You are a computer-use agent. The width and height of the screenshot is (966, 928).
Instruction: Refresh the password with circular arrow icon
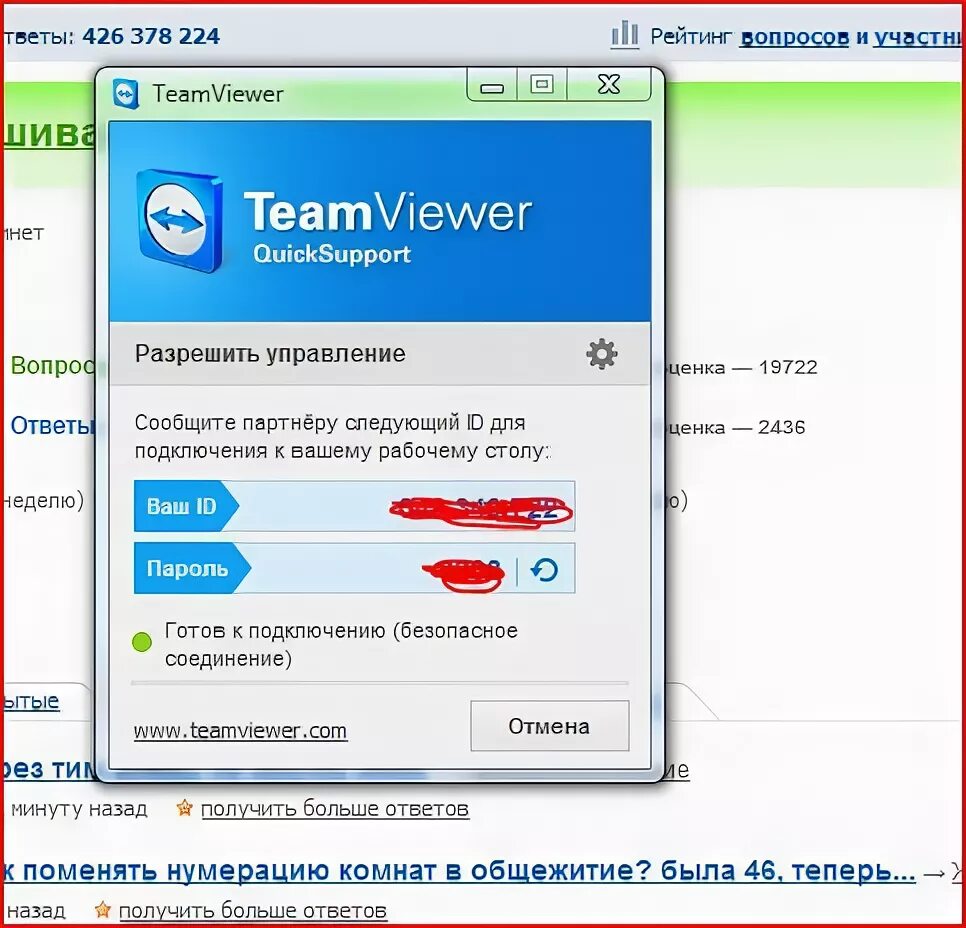[x=545, y=570]
